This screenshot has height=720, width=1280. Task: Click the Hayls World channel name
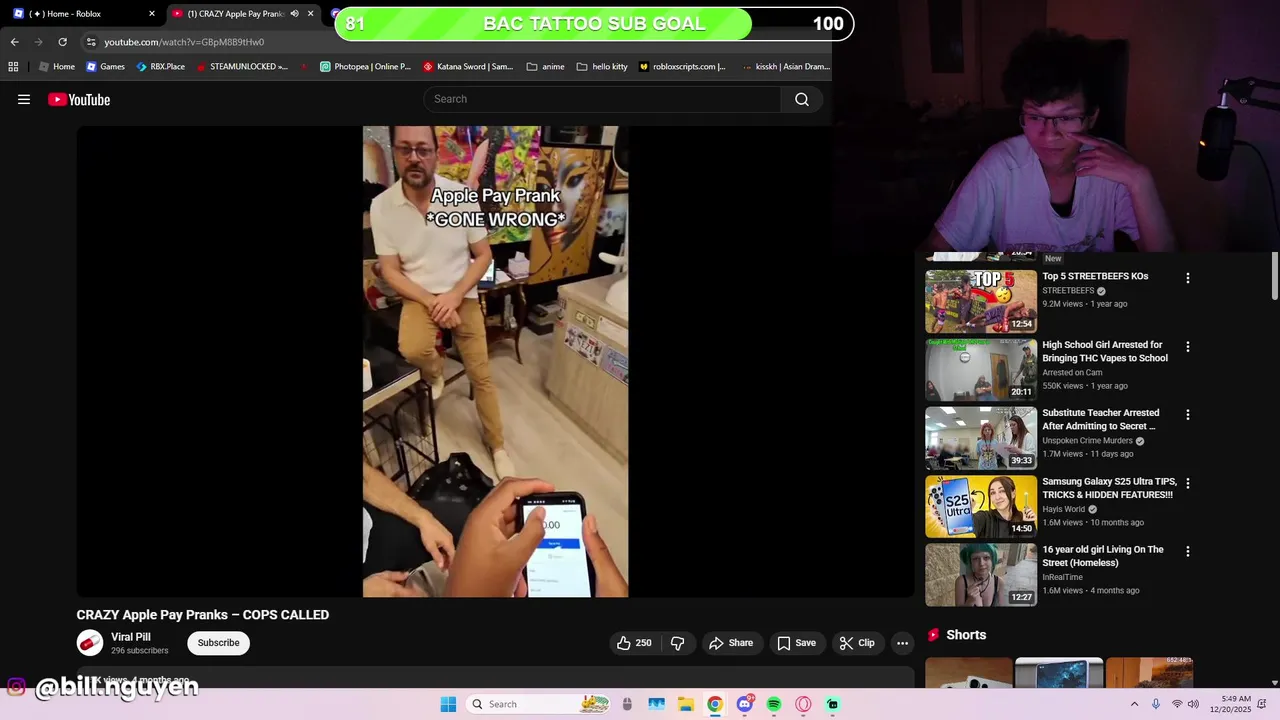click(1063, 509)
